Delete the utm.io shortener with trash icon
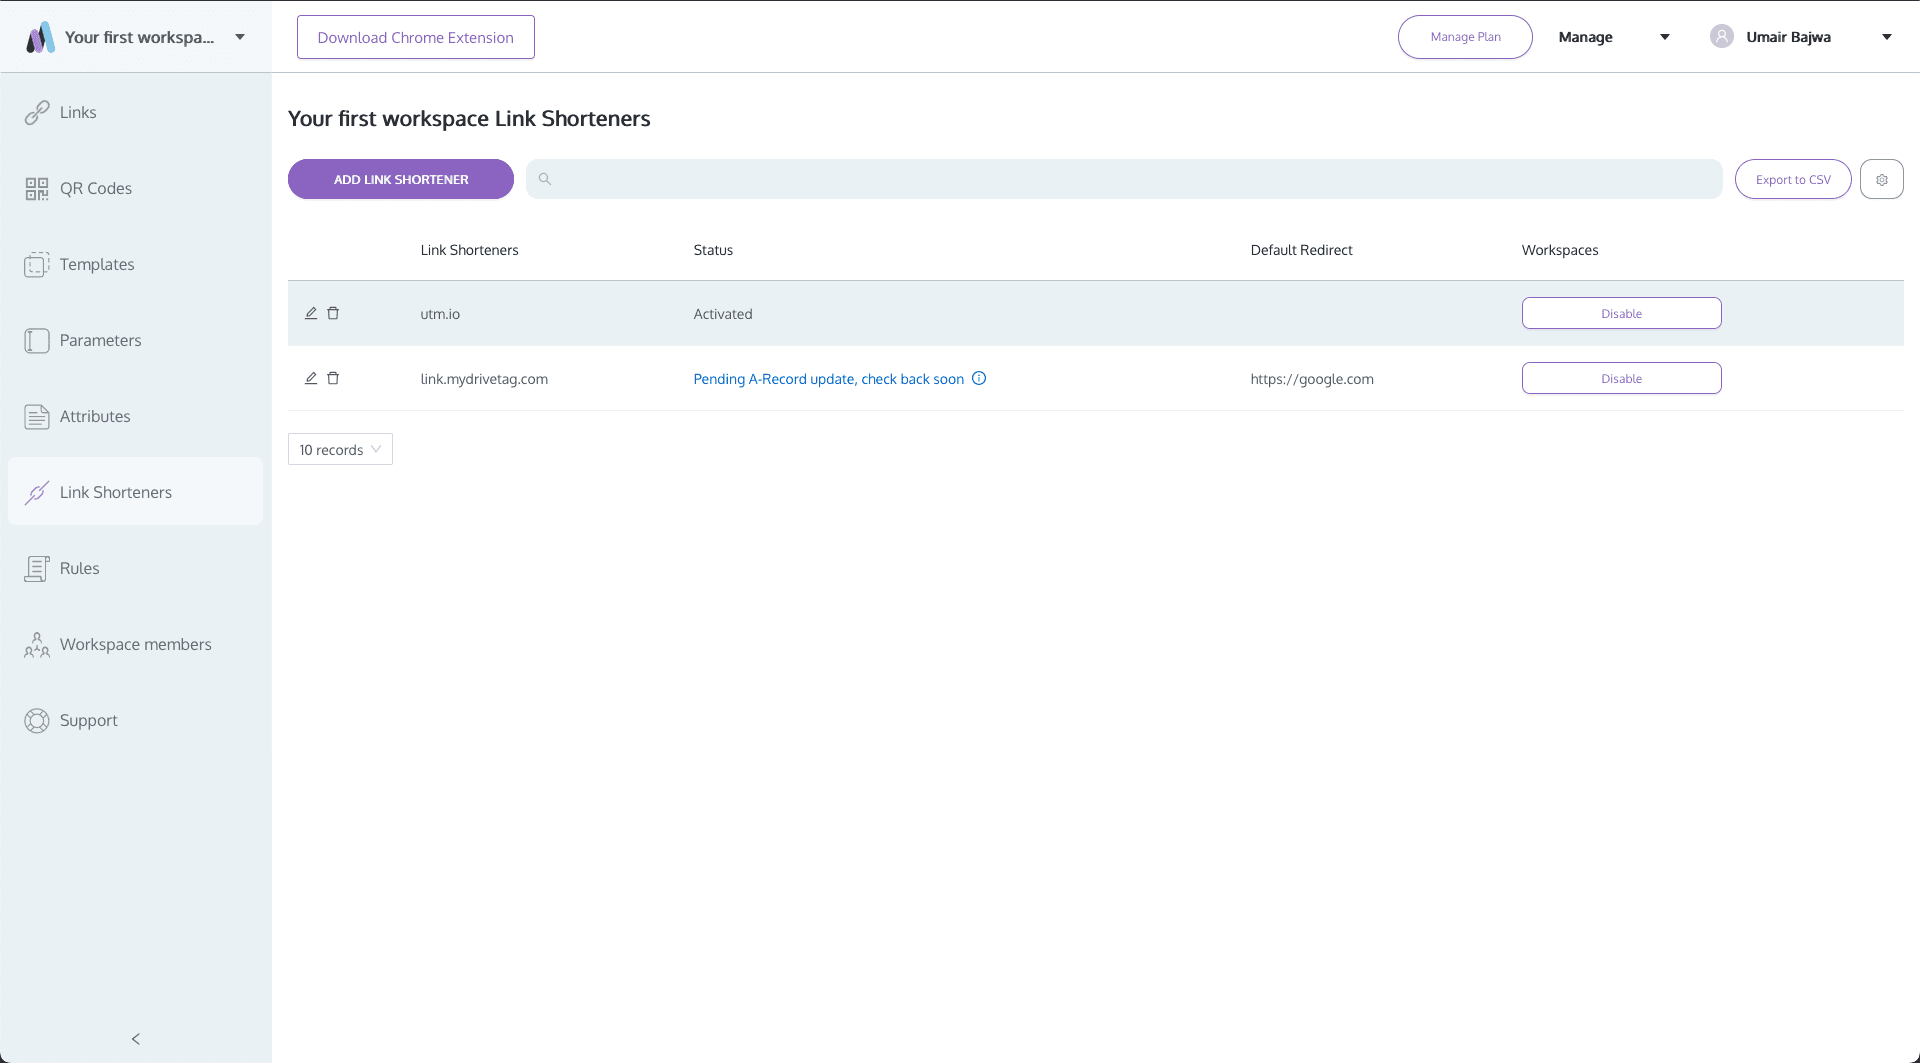 [333, 313]
